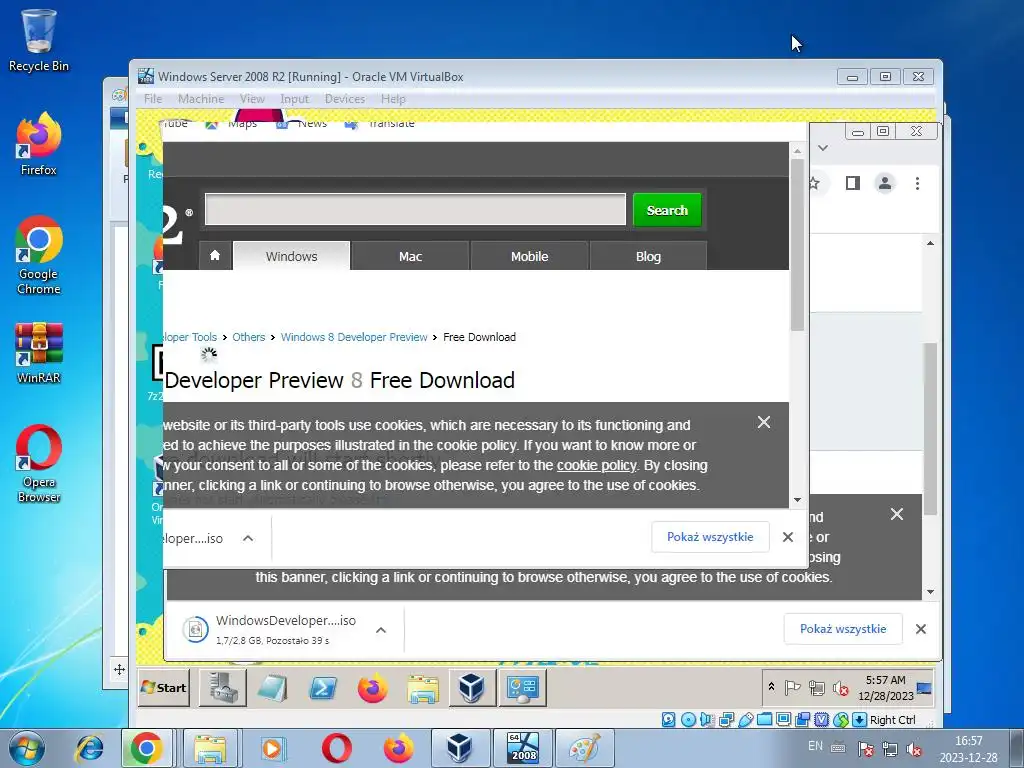Follow 'Windows 8 Developer Preview' breadcrumb link
The width and height of the screenshot is (1024, 768).
coord(354,337)
